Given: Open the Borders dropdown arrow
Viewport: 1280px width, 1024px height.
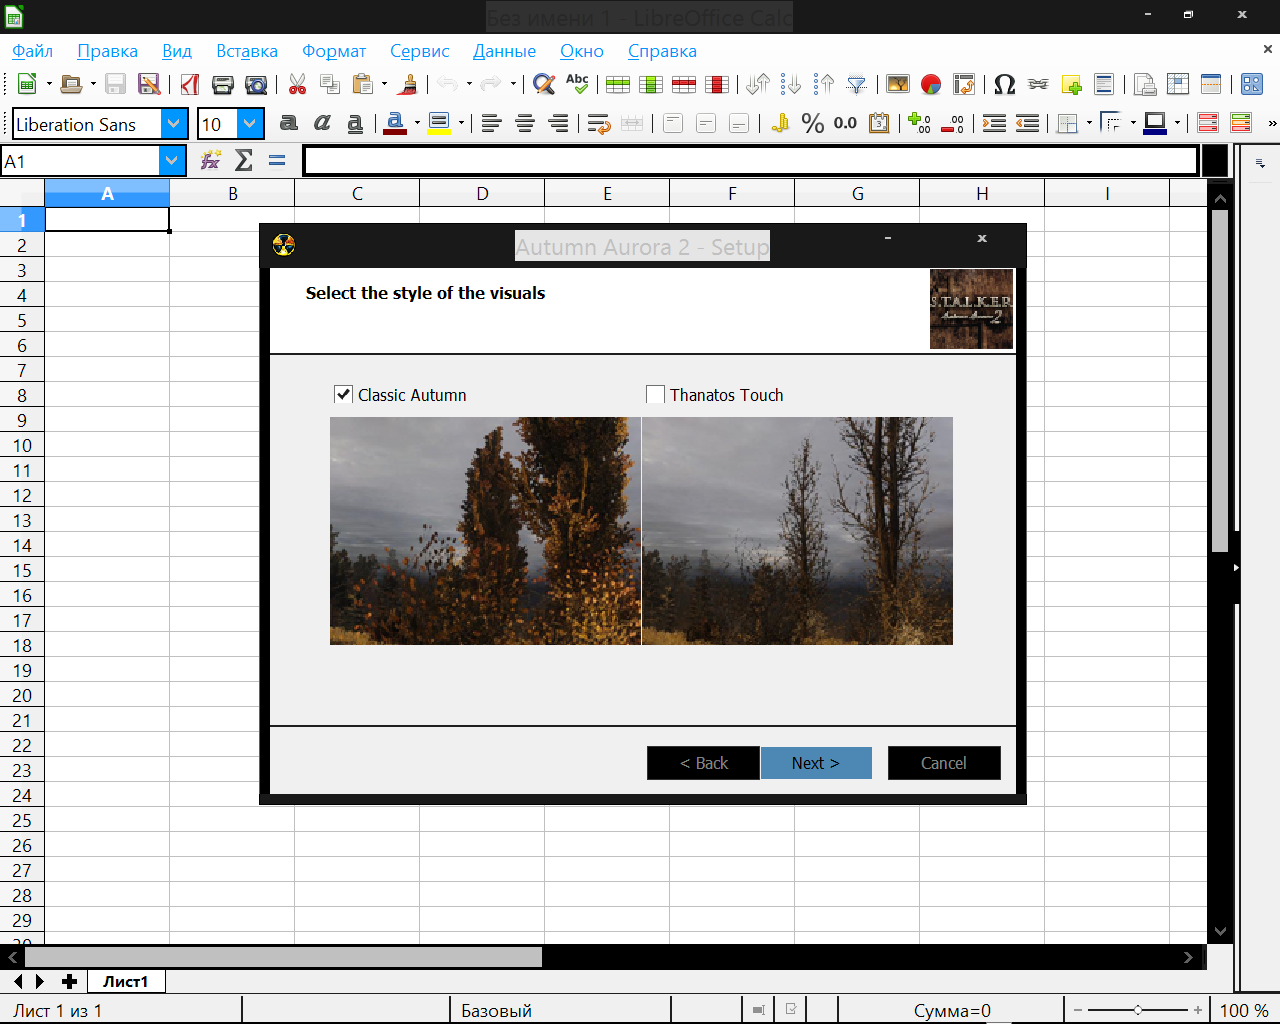Looking at the screenshot, I should coord(1089,123).
